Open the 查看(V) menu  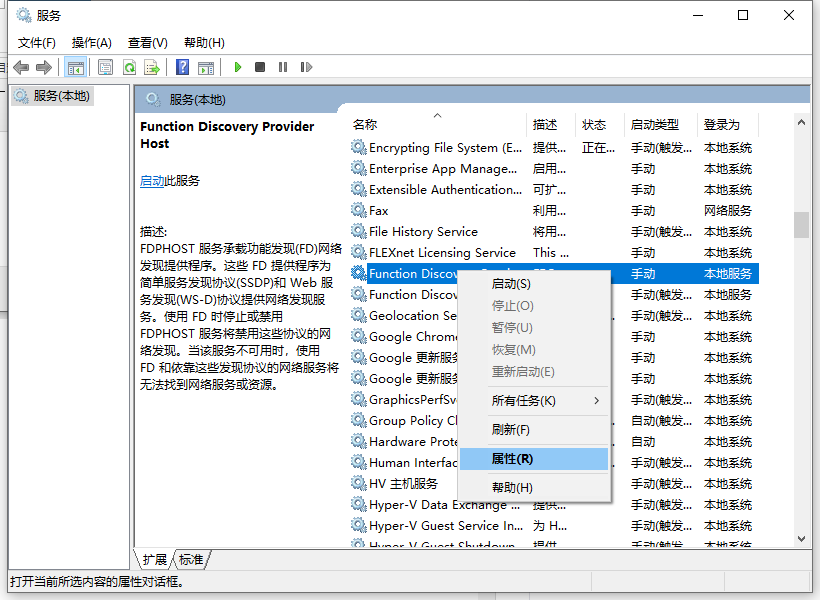point(147,42)
